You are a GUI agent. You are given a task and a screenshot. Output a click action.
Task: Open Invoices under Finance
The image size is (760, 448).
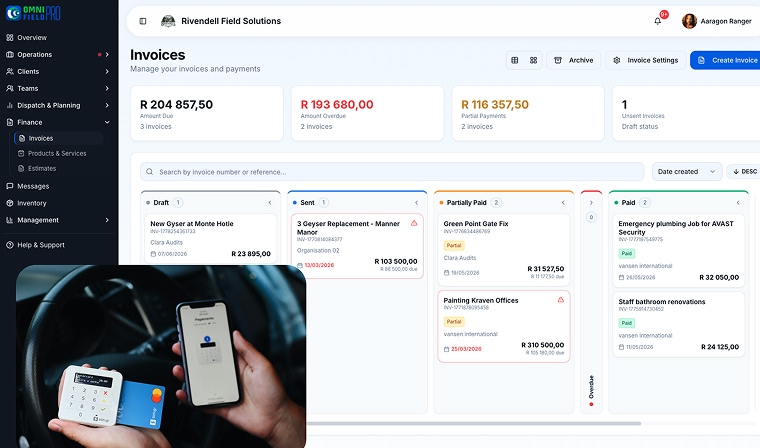pyautogui.click(x=59, y=138)
